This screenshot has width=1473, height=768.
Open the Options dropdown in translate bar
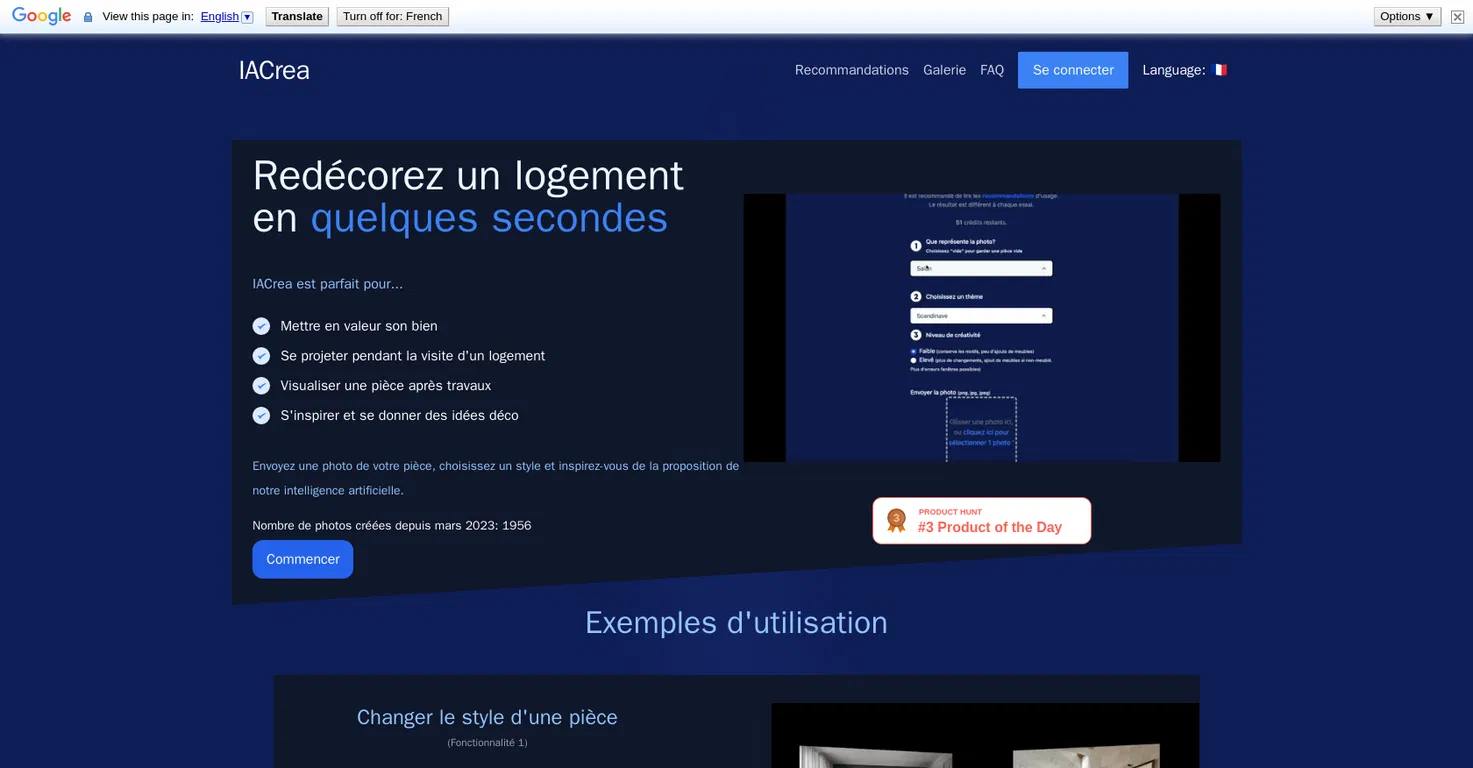point(1408,16)
